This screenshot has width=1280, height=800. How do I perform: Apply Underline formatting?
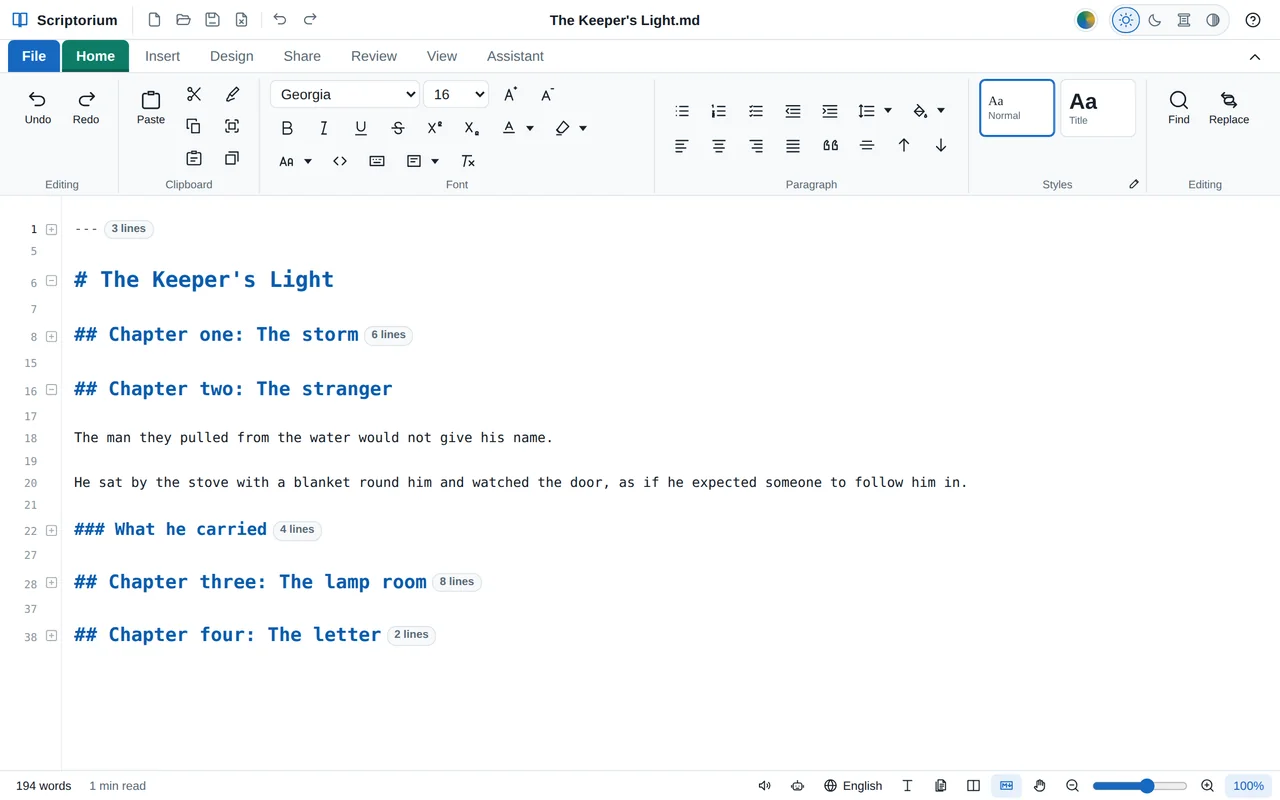click(361, 128)
